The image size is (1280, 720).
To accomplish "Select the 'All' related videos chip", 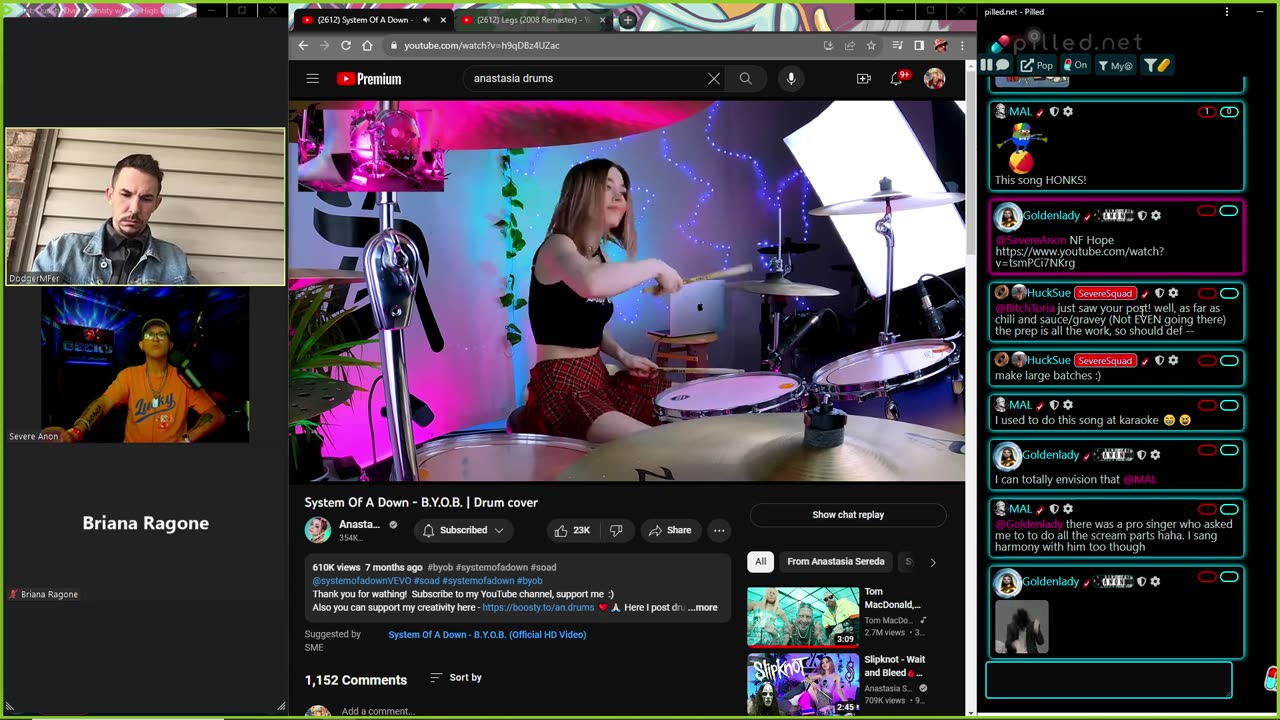I will [760, 562].
